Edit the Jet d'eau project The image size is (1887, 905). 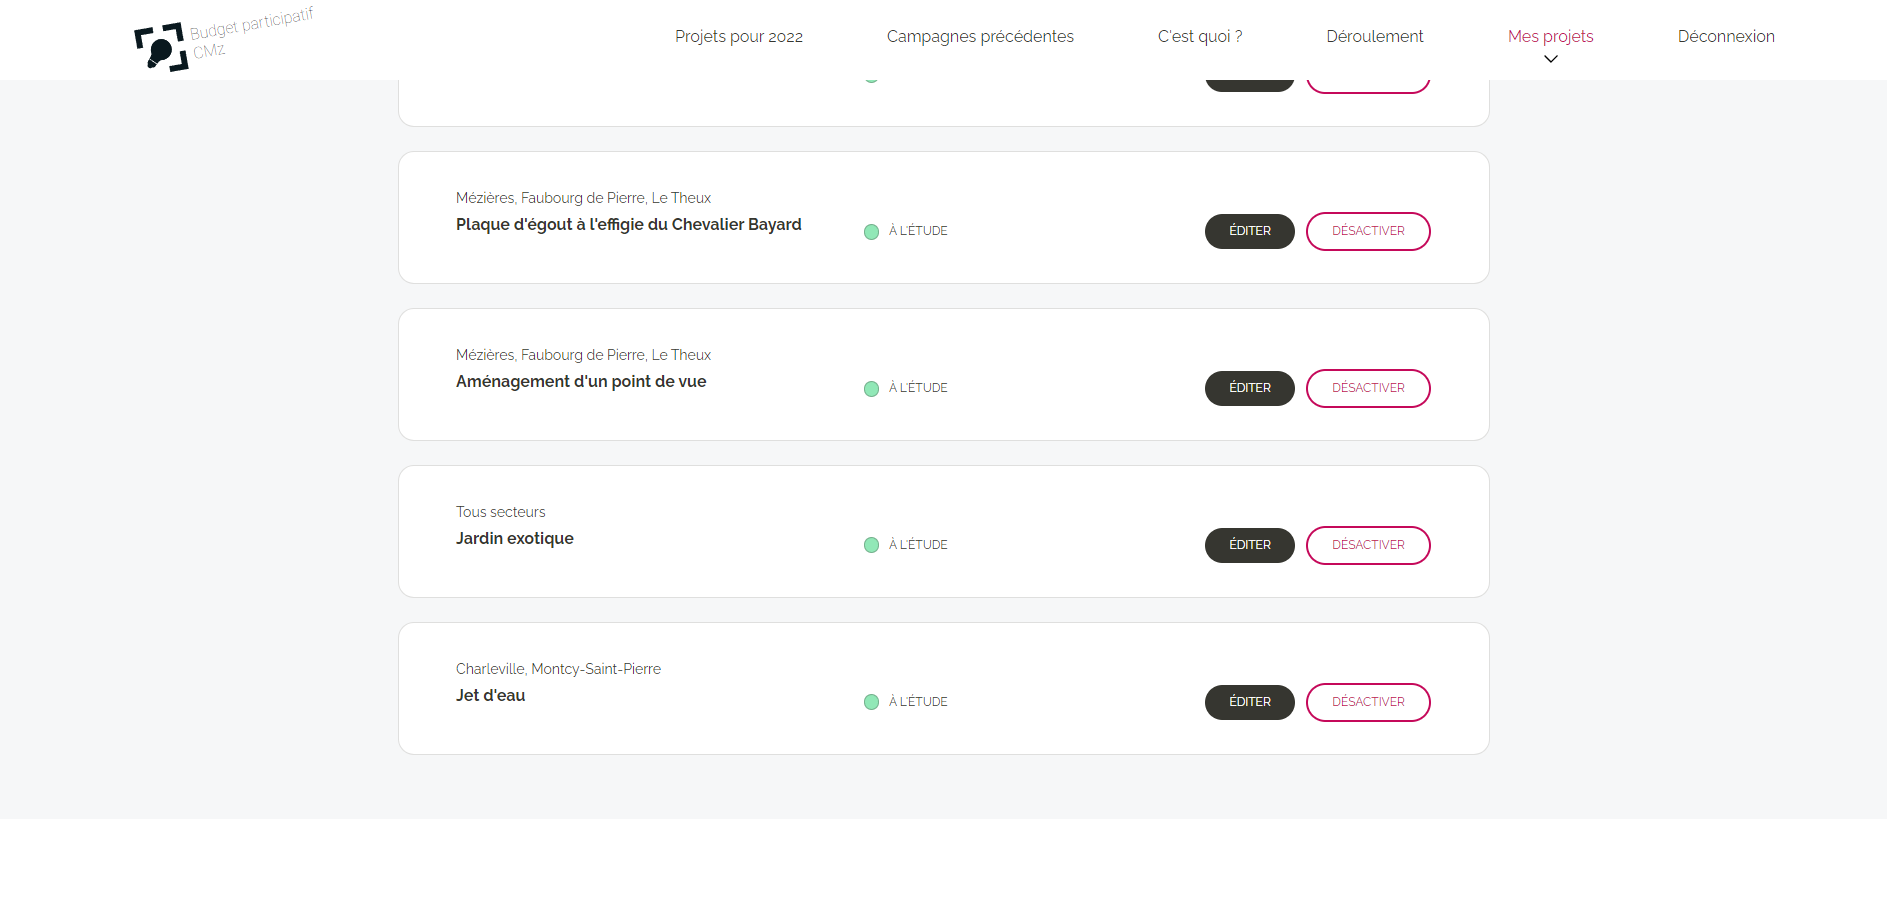point(1249,702)
